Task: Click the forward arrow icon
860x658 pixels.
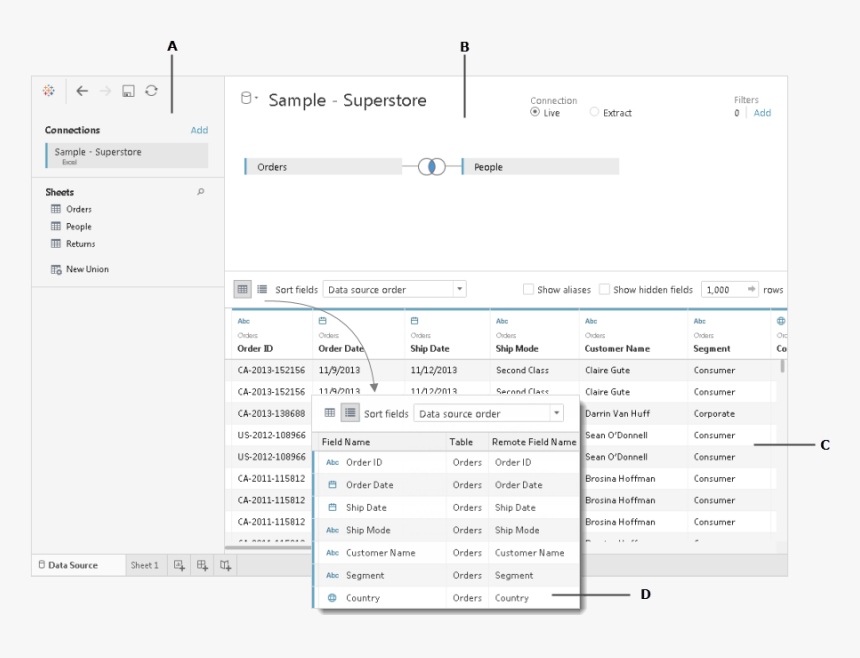Action: click(105, 91)
